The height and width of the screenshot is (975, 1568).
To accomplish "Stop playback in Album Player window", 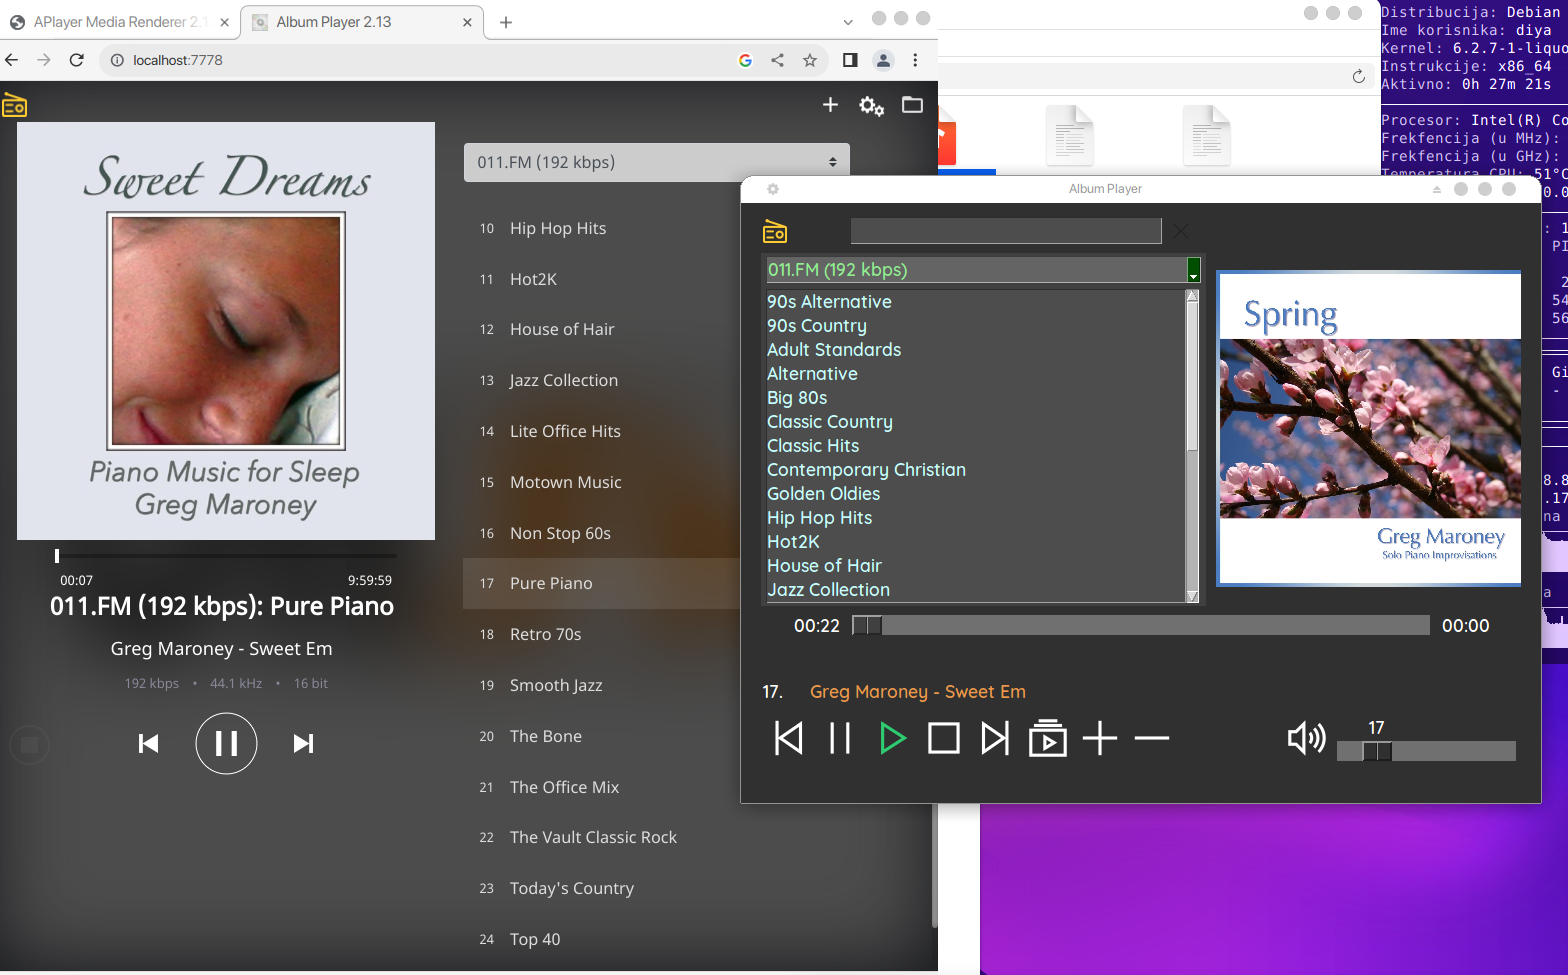I will 944,739.
